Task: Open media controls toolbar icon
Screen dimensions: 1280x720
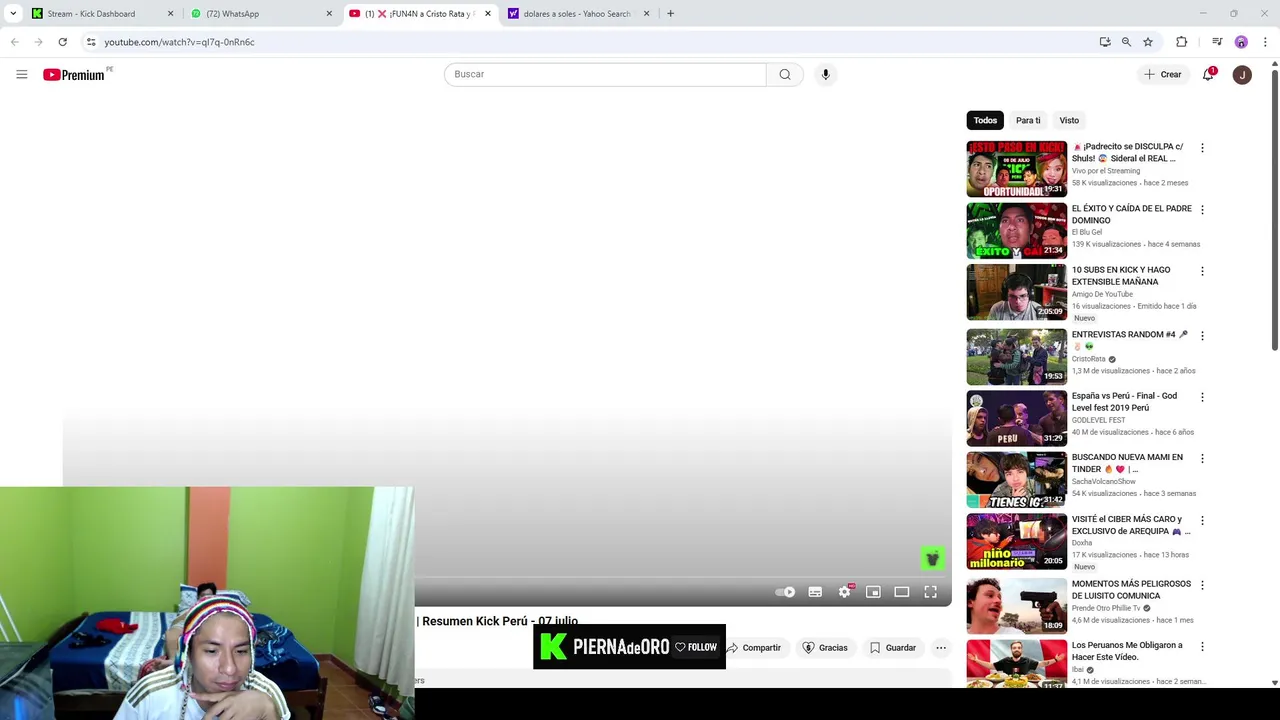Action: tap(1217, 42)
